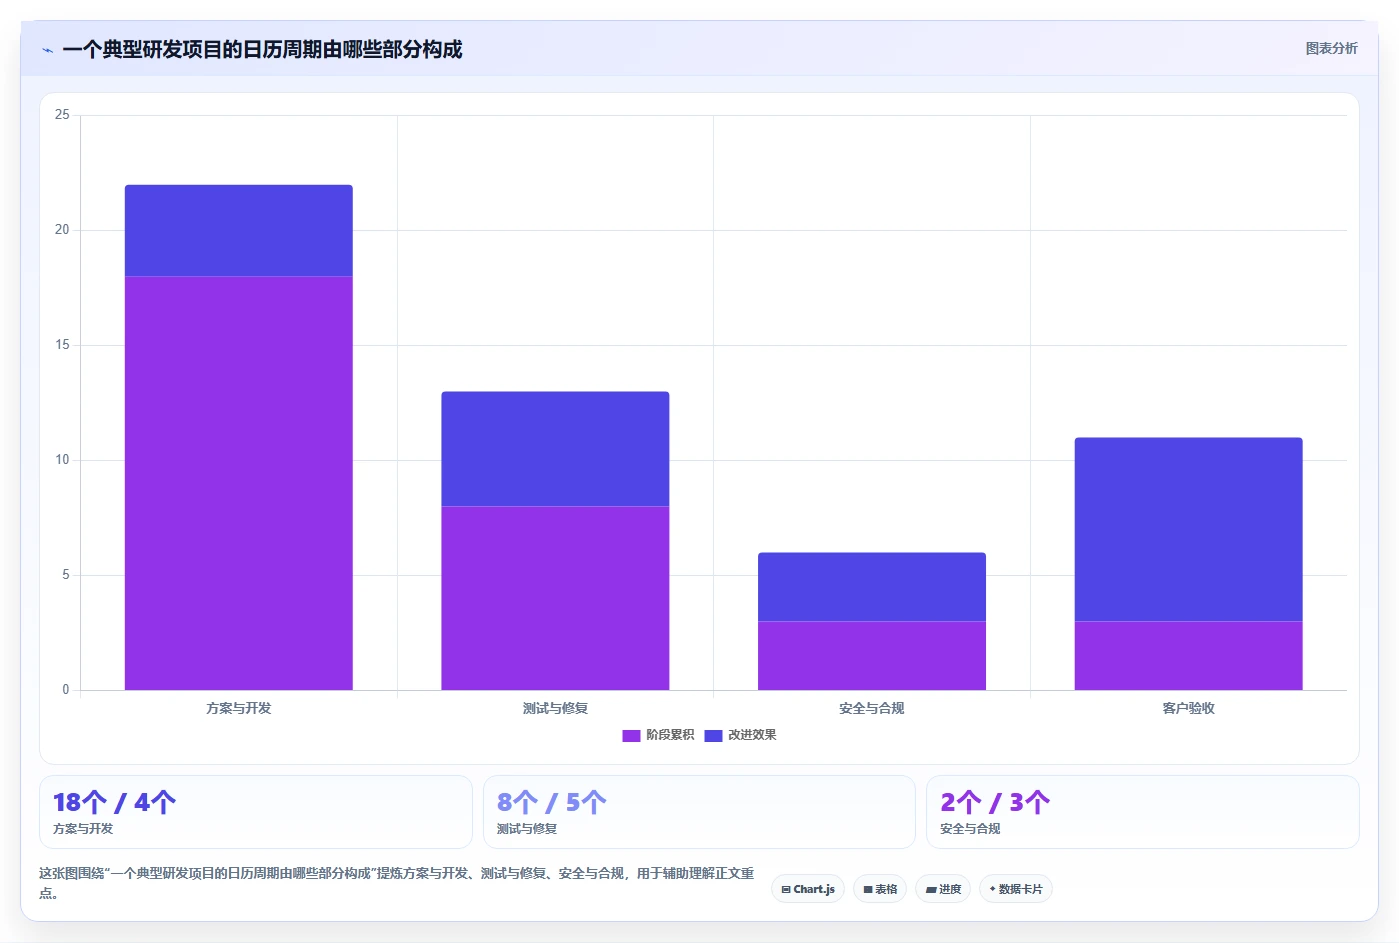Click the chart description text starting 这张图围绕
1399x943 pixels.
pos(397,883)
